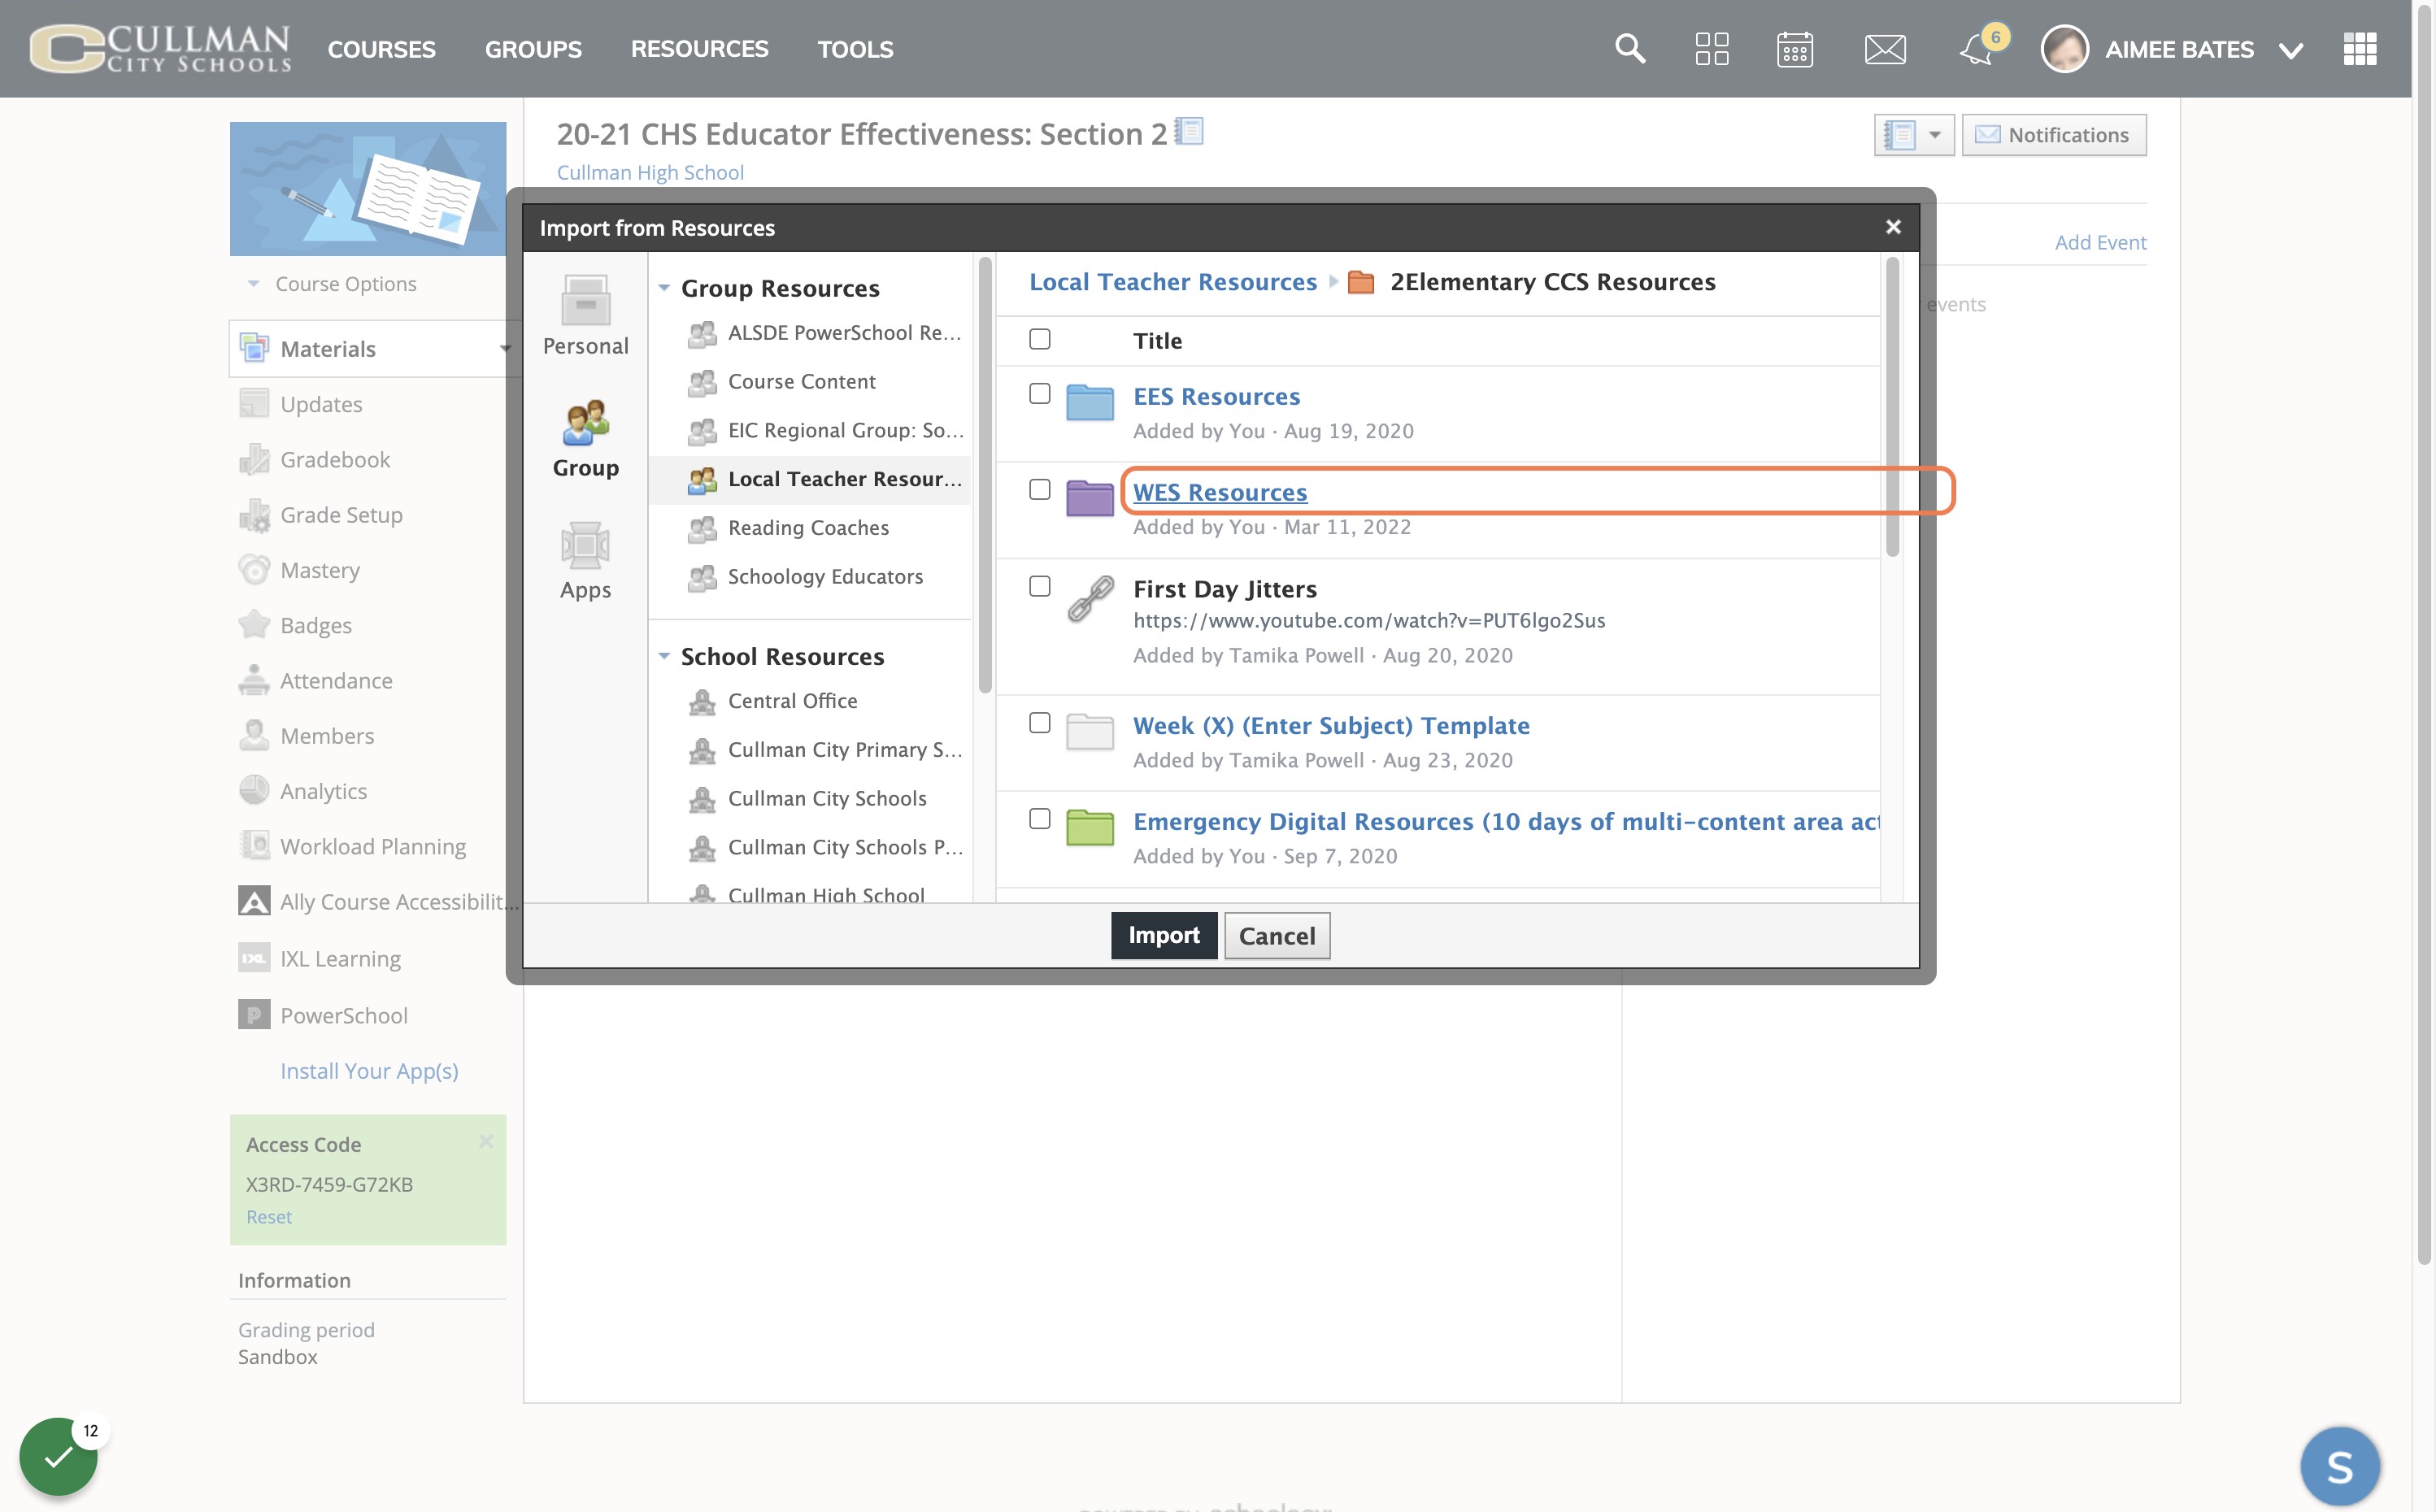Image resolution: width=2436 pixels, height=1512 pixels.
Task: Open the app launcher grid icon
Action: 2360,48
